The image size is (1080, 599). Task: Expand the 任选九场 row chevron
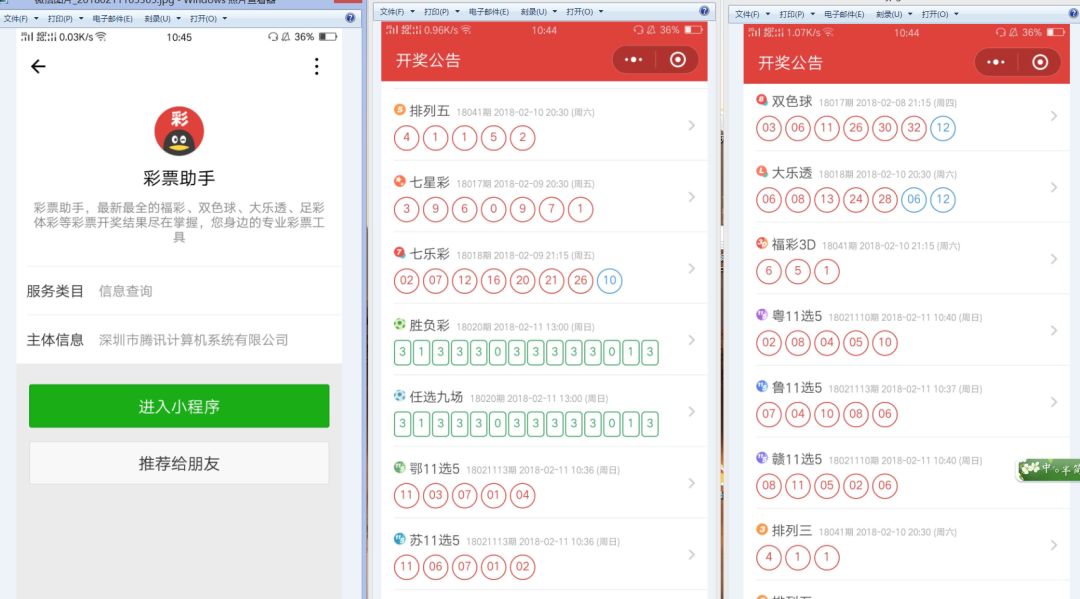point(692,412)
